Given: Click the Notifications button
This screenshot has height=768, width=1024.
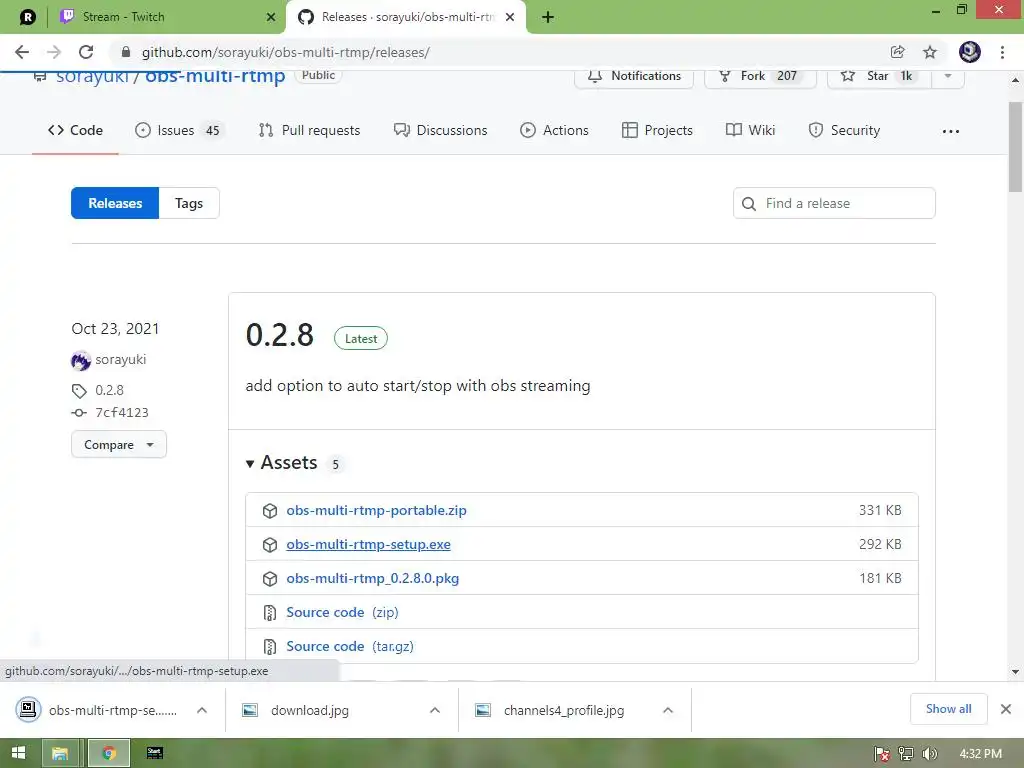Looking at the screenshot, I should pyautogui.click(x=633, y=76).
